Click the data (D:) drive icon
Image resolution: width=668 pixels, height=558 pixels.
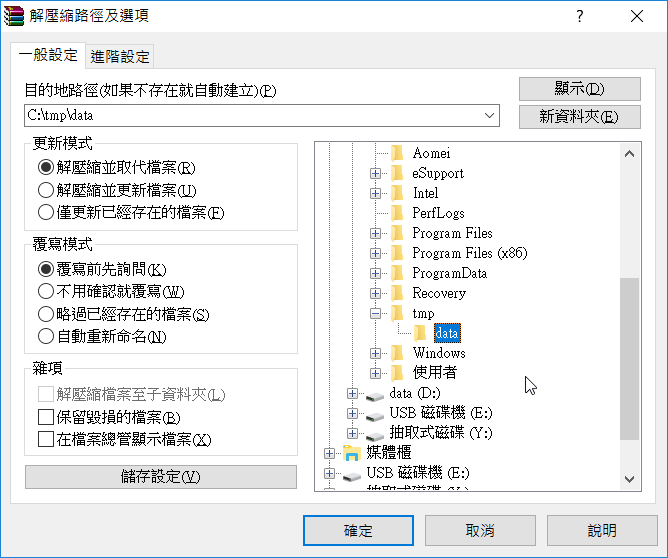(x=374, y=396)
